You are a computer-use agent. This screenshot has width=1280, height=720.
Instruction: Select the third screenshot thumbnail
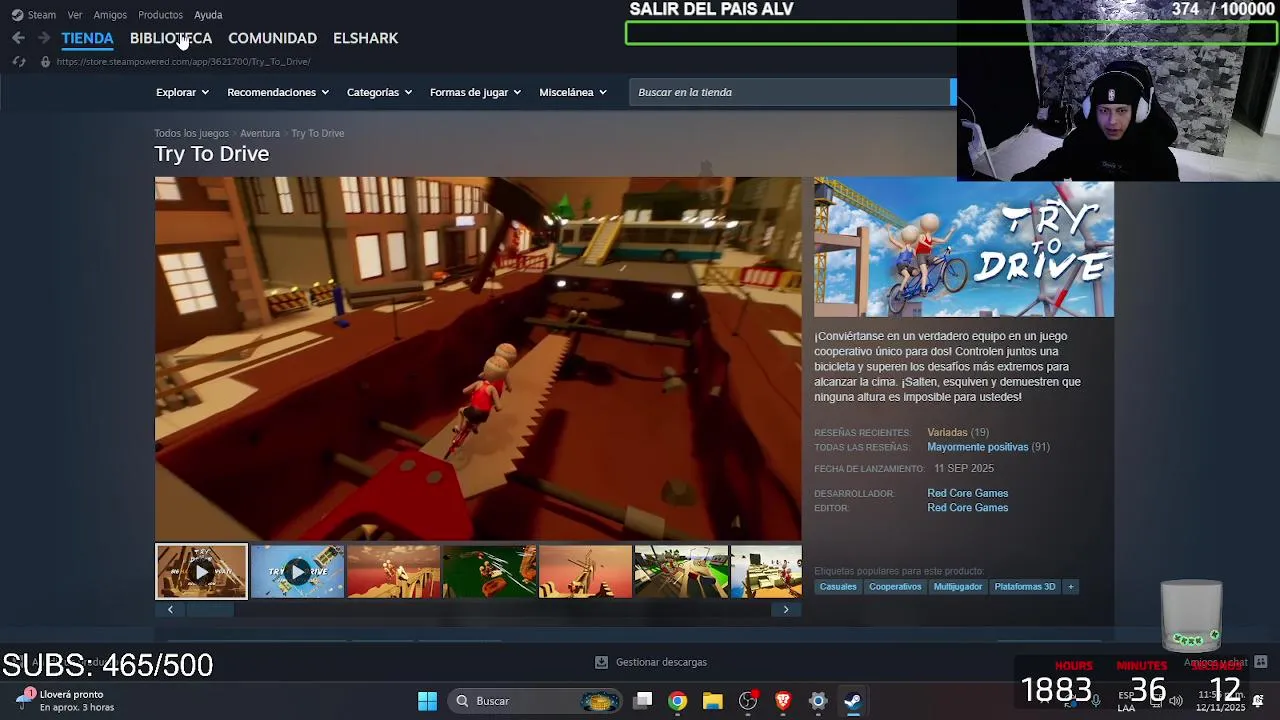pyautogui.click(x=393, y=572)
